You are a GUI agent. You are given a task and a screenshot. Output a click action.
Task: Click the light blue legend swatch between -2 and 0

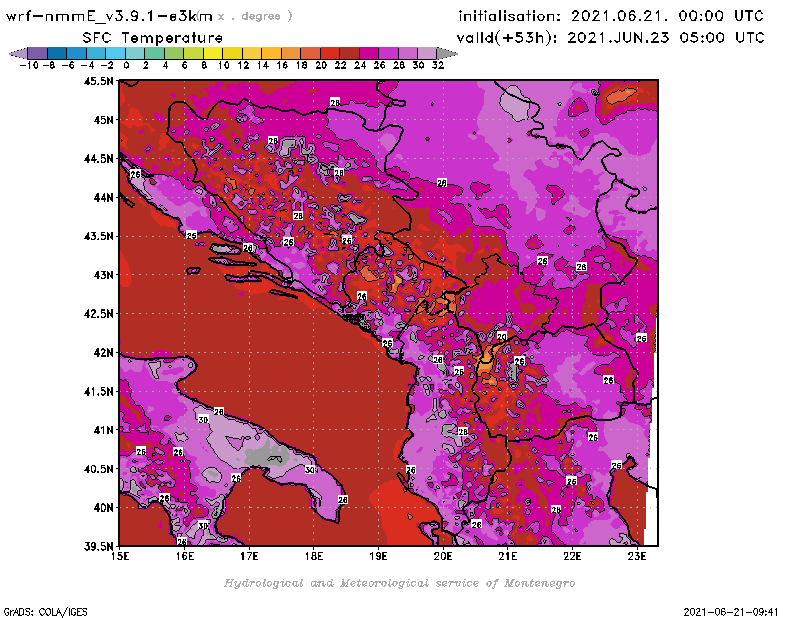pos(115,53)
